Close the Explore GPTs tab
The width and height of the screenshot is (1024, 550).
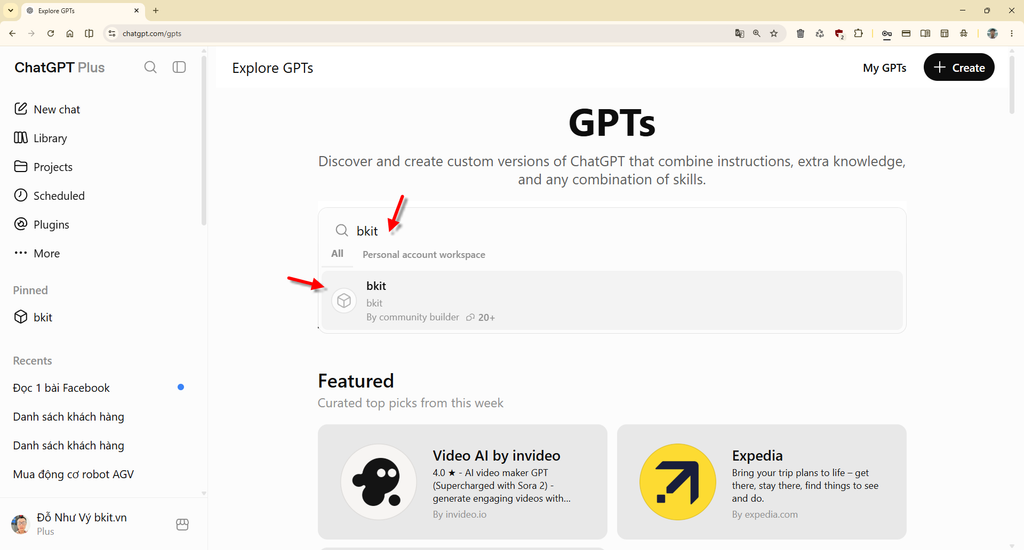click(x=136, y=10)
